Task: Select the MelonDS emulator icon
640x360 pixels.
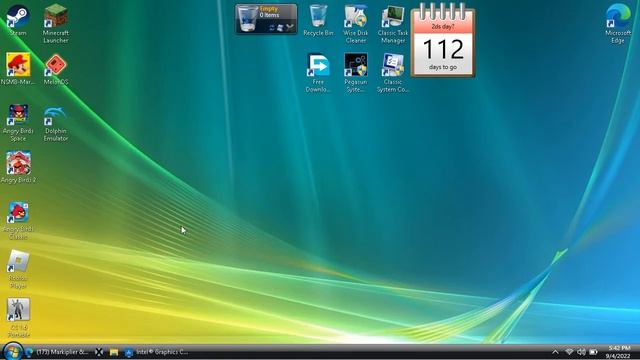Action: click(x=56, y=69)
